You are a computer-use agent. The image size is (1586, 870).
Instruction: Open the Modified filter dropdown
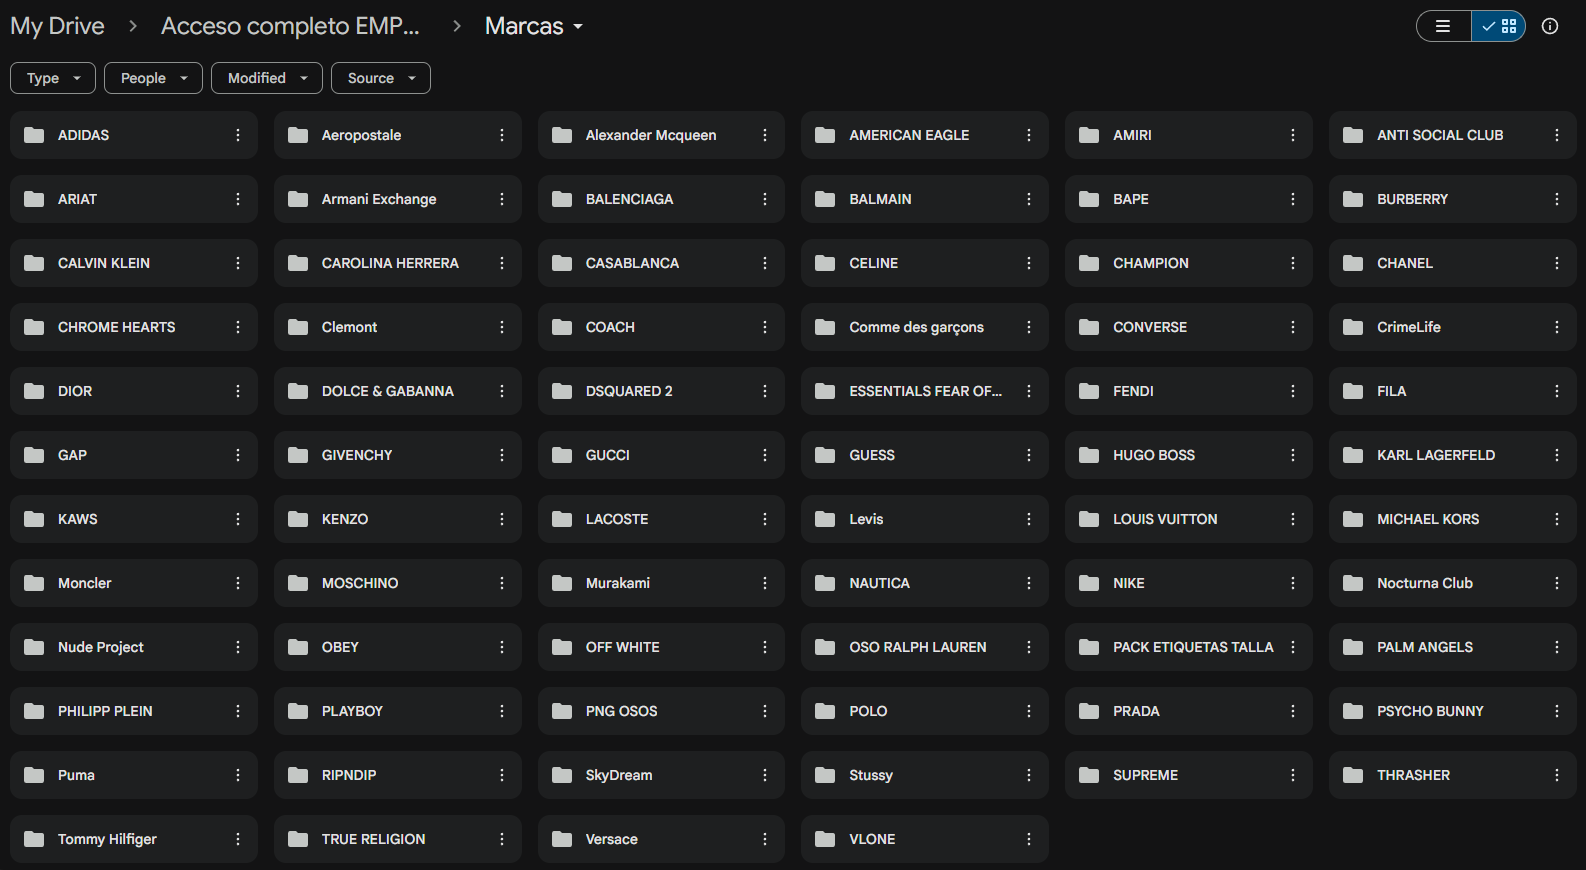tap(267, 78)
